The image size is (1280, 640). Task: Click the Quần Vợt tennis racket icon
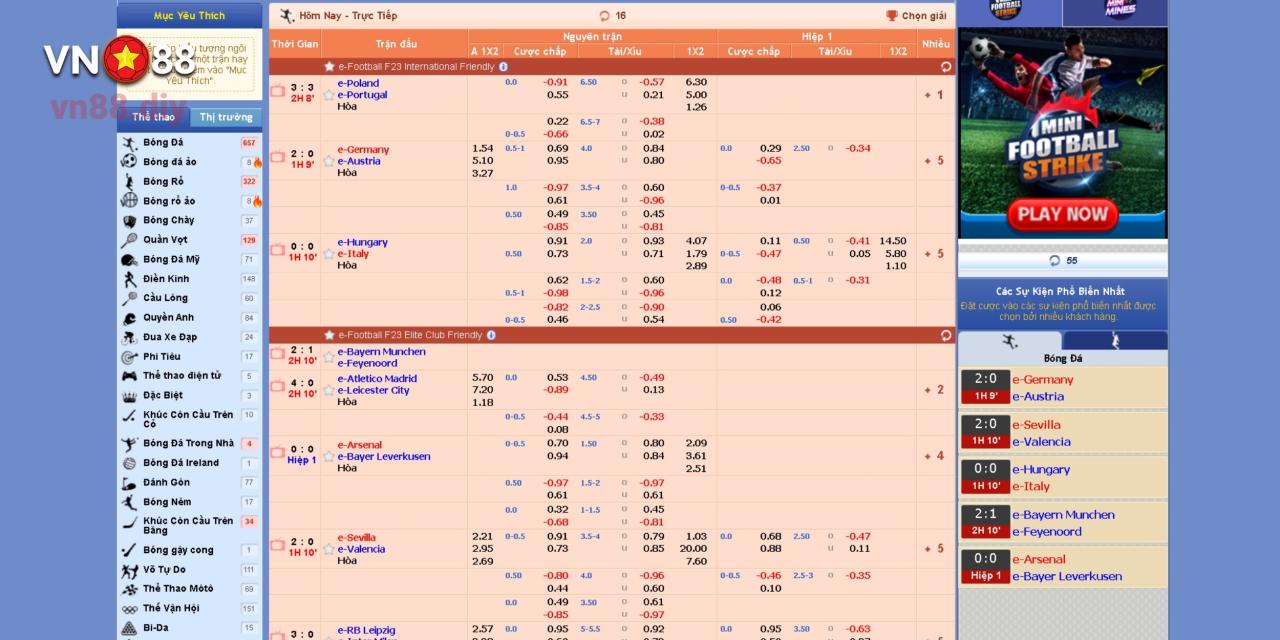tap(129, 240)
